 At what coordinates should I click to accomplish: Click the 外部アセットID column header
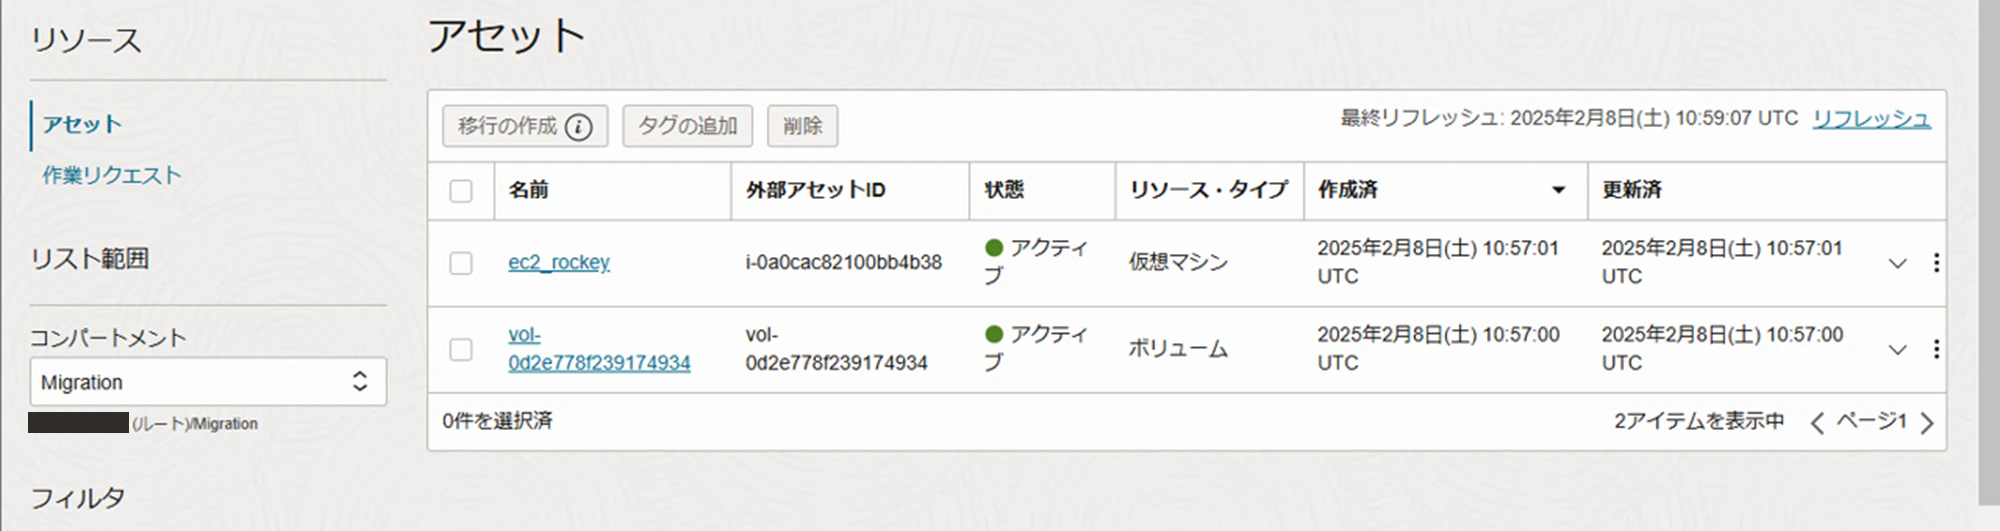[x=815, y=190]
